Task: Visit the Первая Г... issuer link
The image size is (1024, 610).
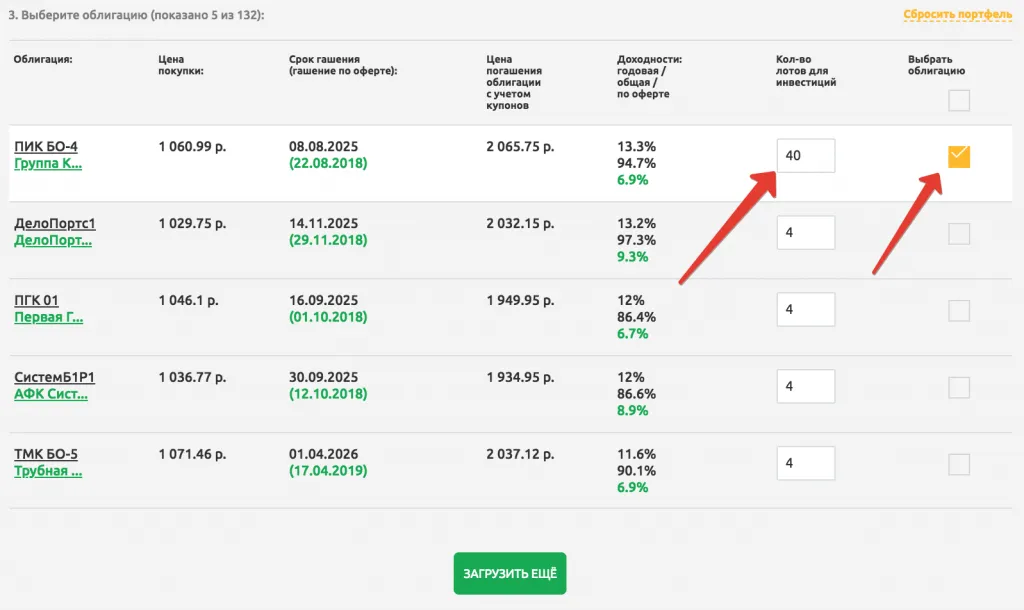Action: (49, 318)
